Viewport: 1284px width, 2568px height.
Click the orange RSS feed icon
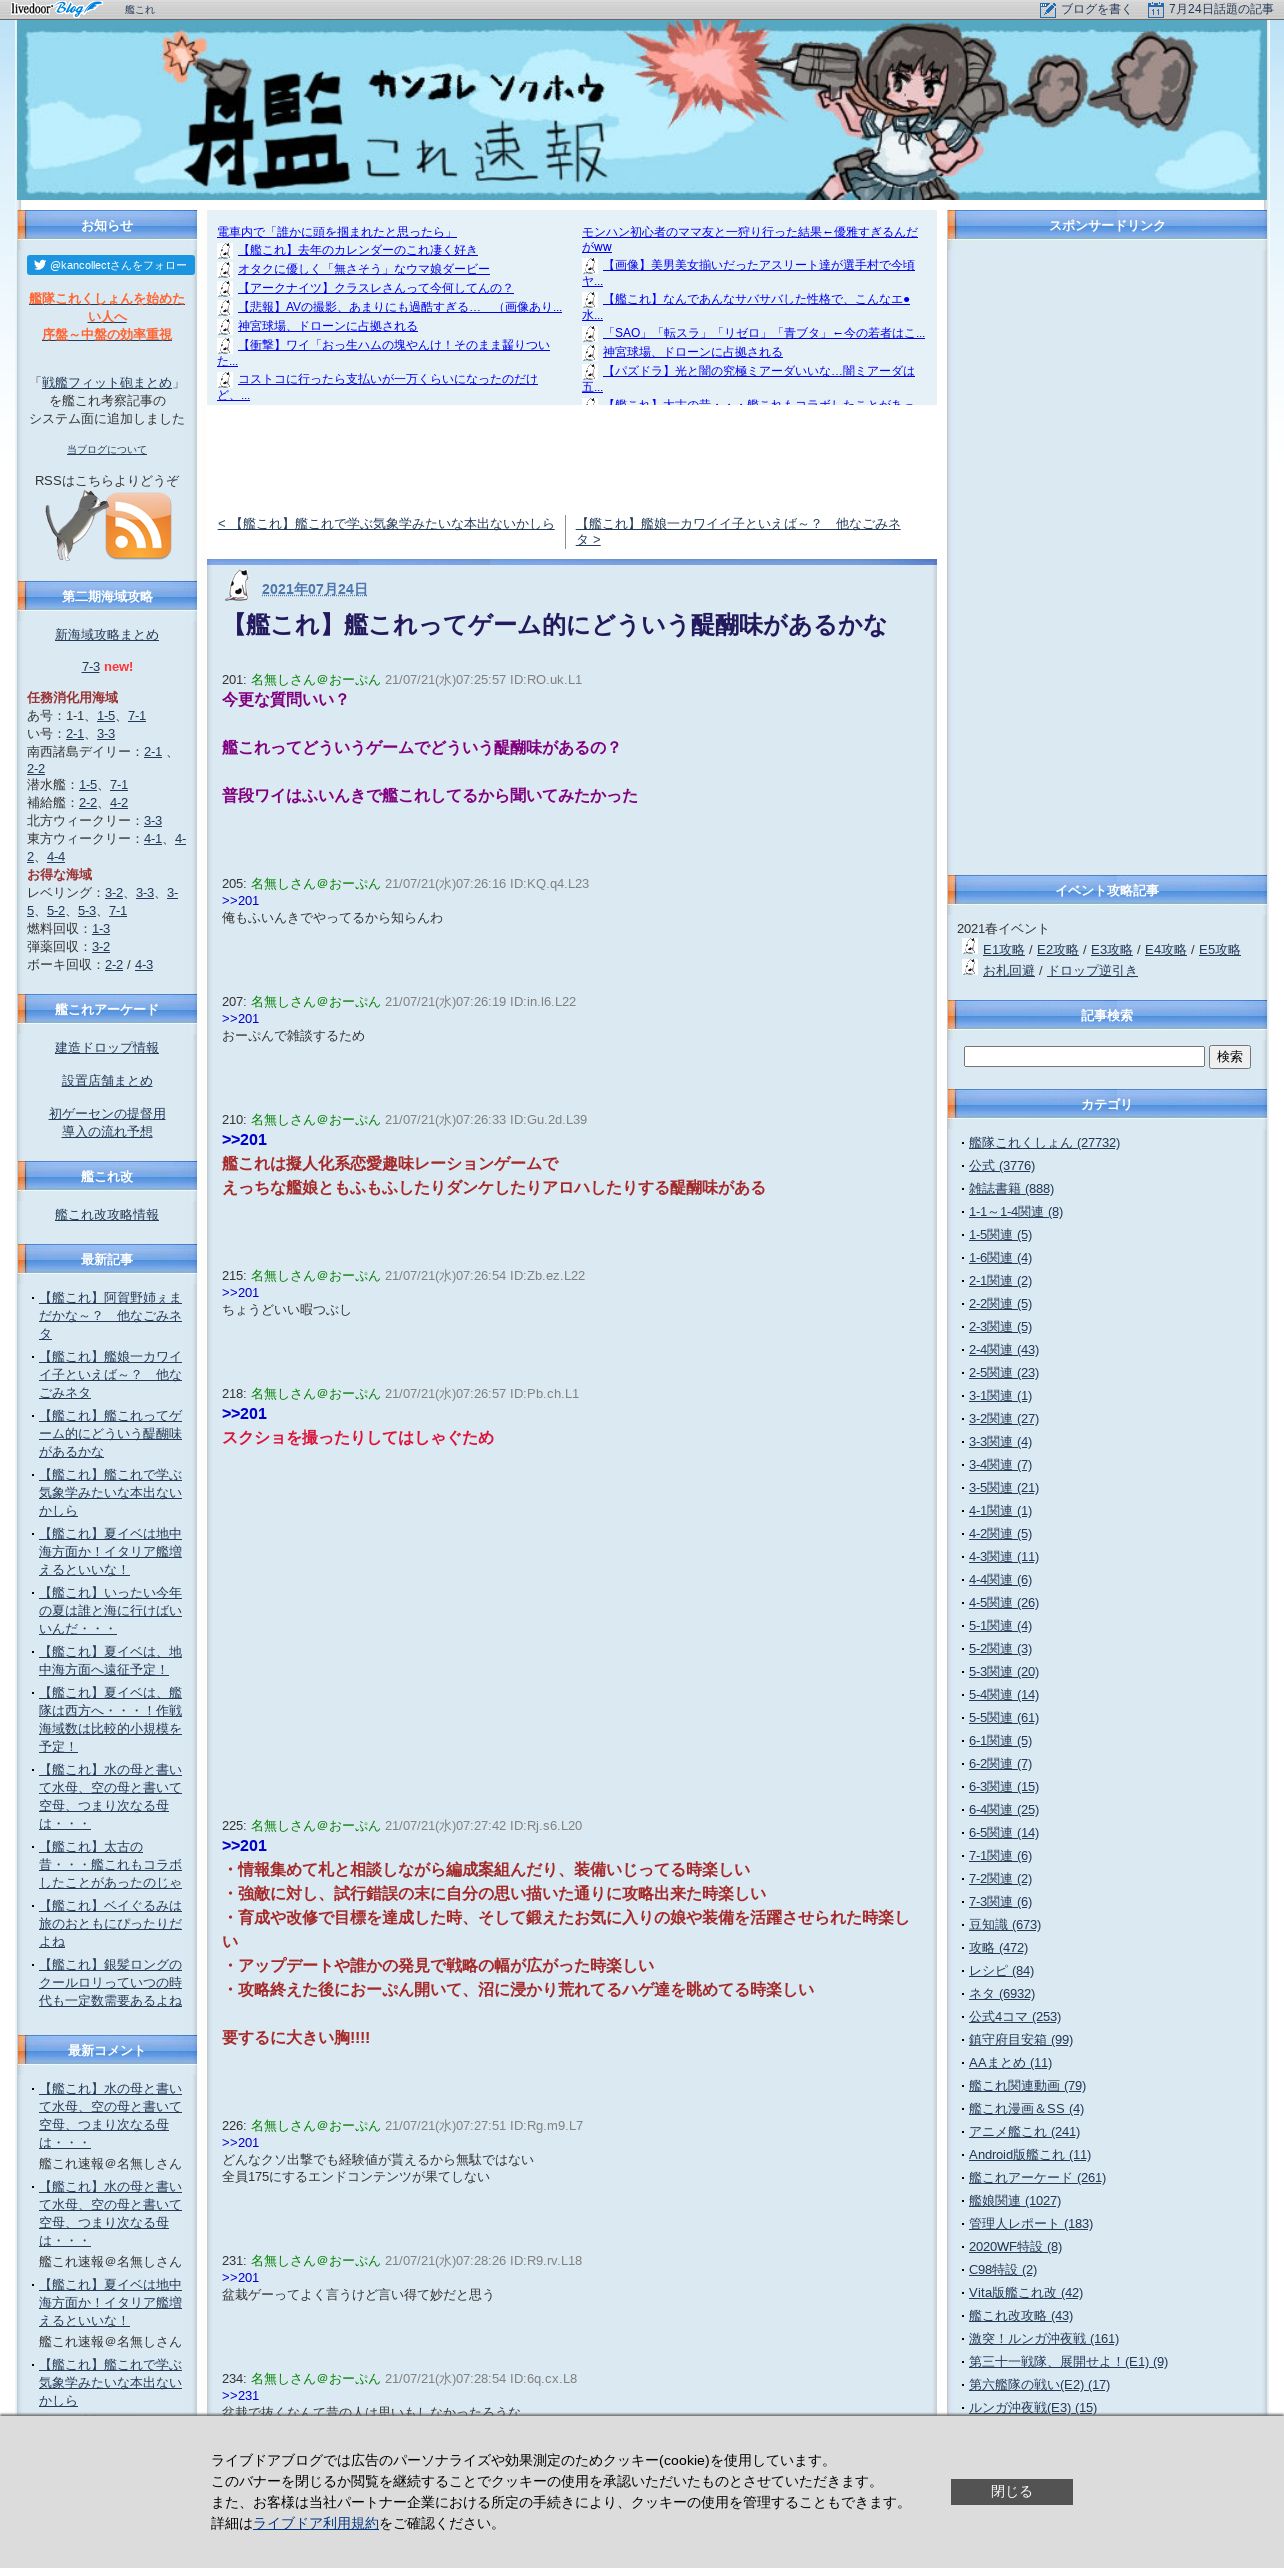pyautogui.click(x=138, y=525)
